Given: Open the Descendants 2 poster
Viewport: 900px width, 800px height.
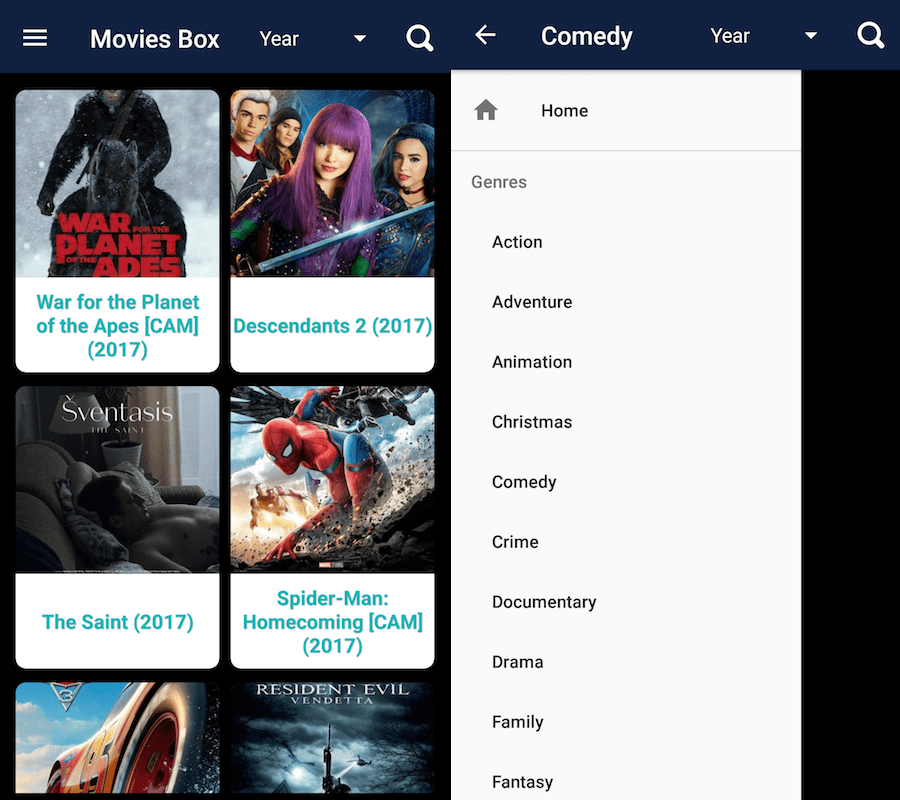Looking at the screenshot, I should click(x=332, y=183).
